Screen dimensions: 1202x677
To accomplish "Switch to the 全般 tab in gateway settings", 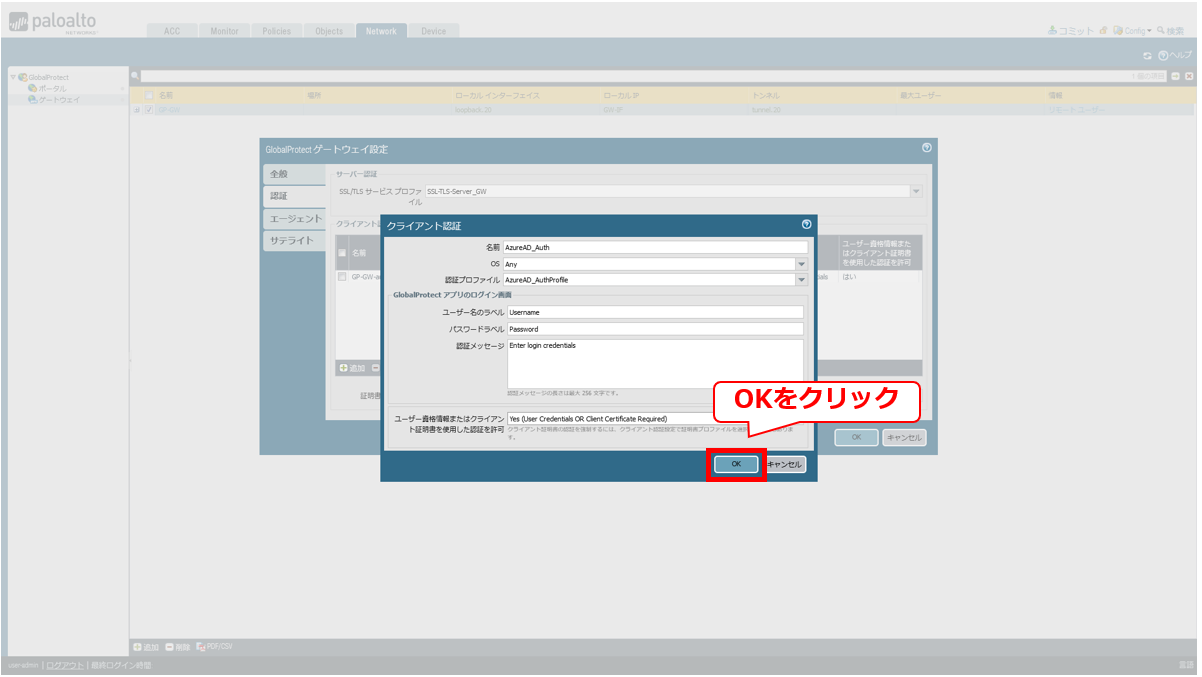I will [294, 174].
